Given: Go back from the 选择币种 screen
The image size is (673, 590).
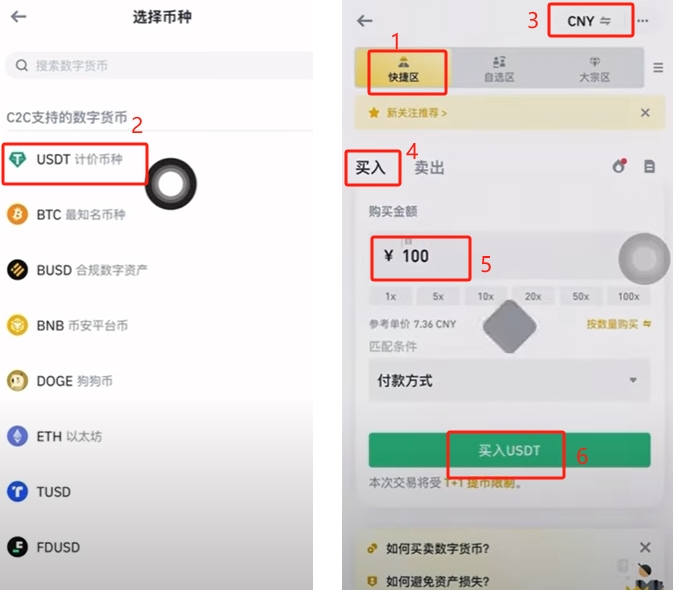Looking at the screenshot, I should click(18, 17).
